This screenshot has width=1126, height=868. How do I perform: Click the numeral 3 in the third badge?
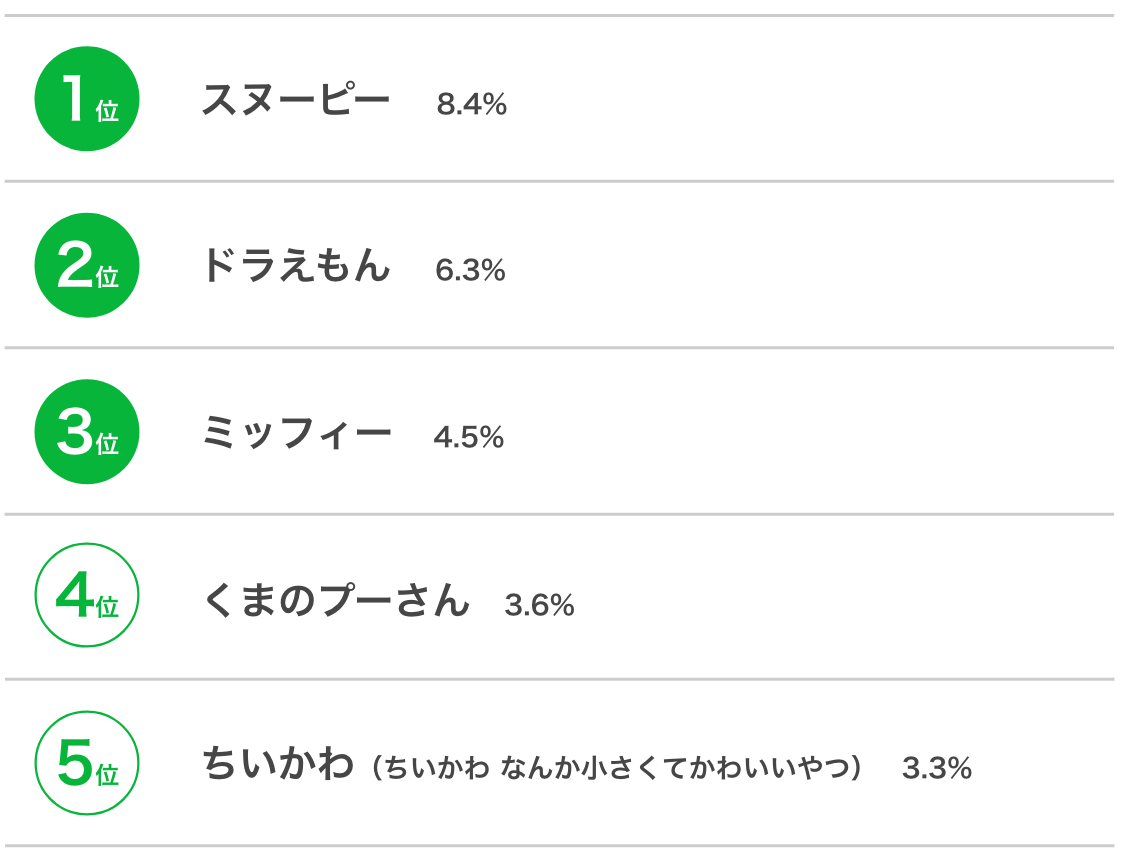75,431
